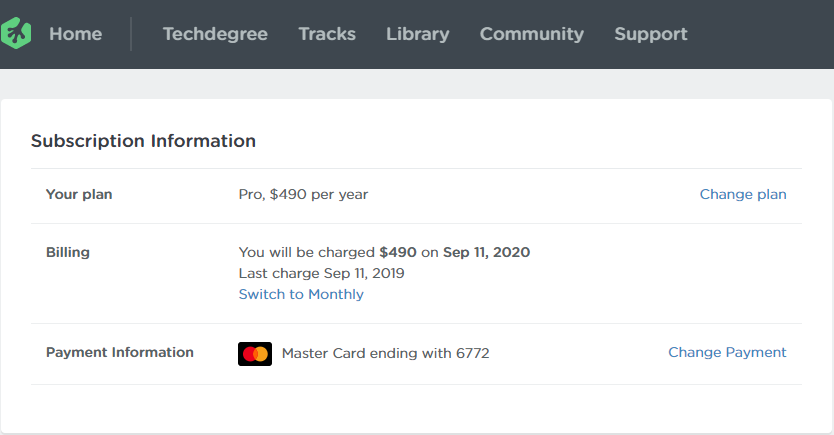The height and width of the screenshot is (435, 834).
Task: Click the Change Payment link
Action: point(727,352)
